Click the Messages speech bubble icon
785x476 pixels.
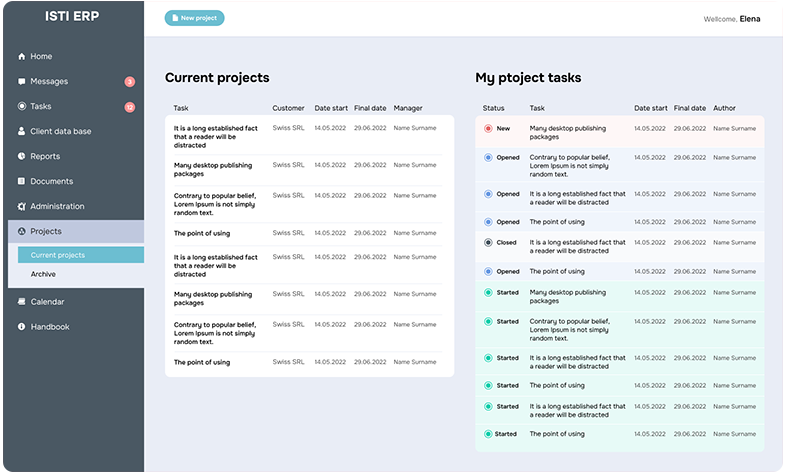click(x=22, y=82)
